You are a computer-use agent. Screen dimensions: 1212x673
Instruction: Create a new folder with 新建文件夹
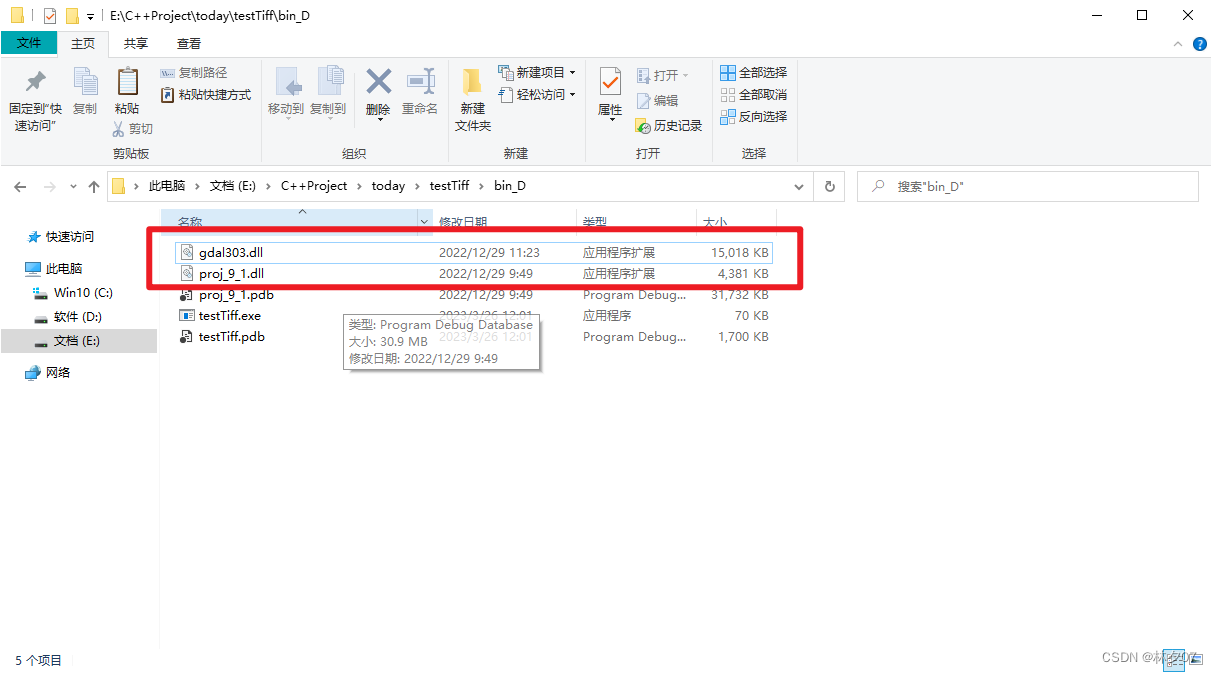pos(473,100)
